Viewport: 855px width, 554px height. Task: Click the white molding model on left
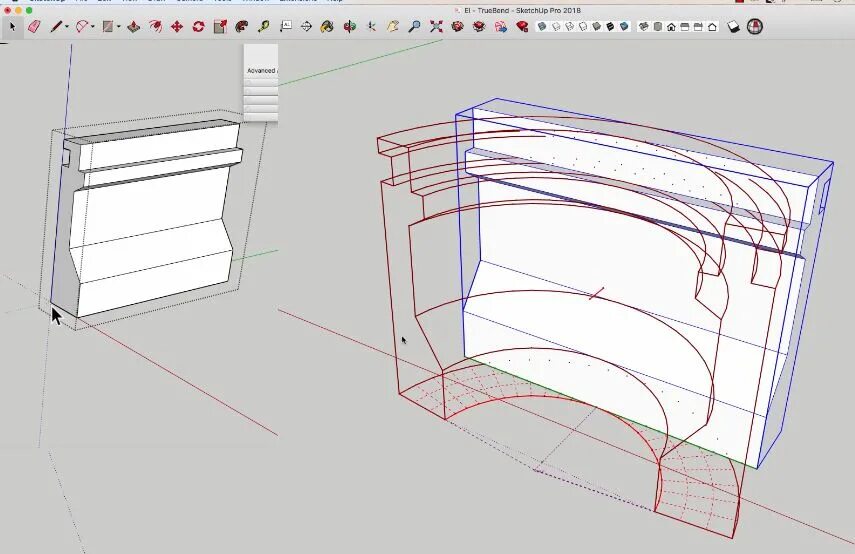(147, 218)
